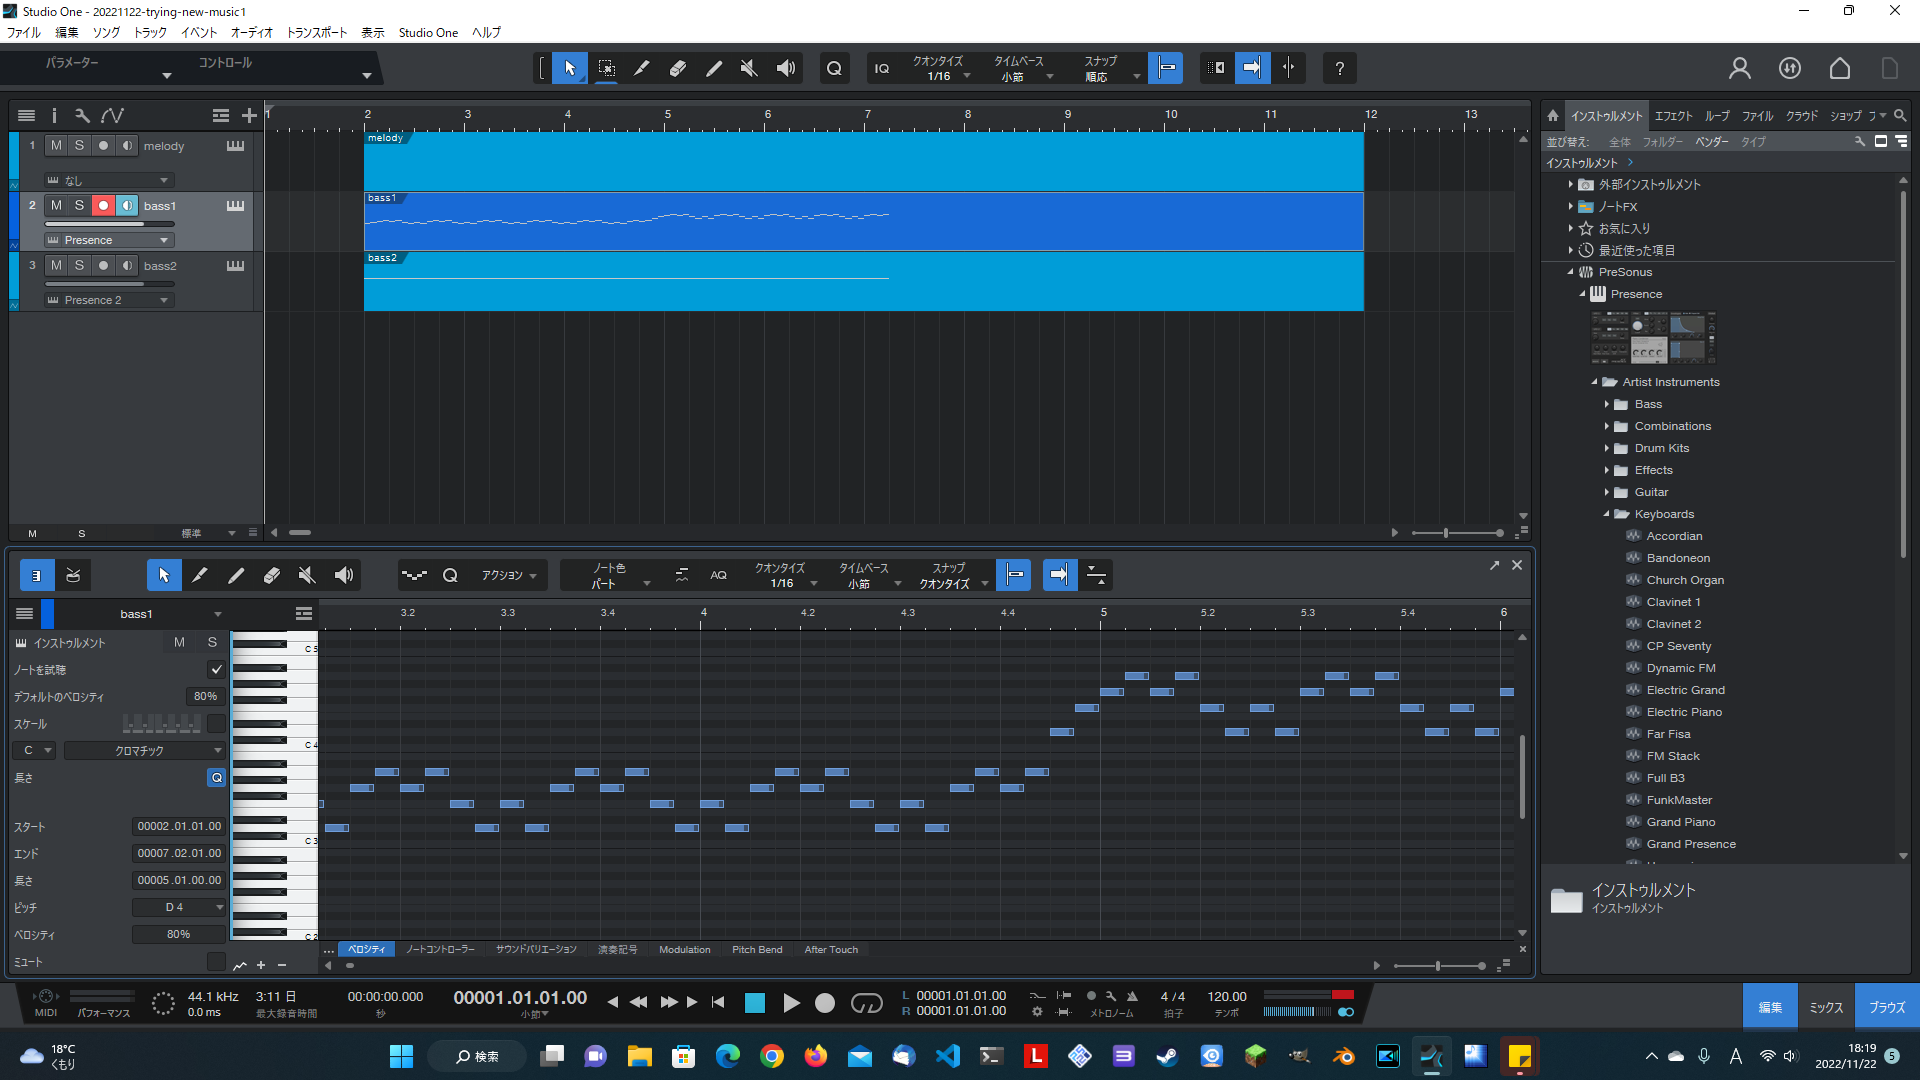Open Google Chrome from the taskbar
Image resolution: width=1920 pixels, height=1080 pixels.
click(772, 1056)
